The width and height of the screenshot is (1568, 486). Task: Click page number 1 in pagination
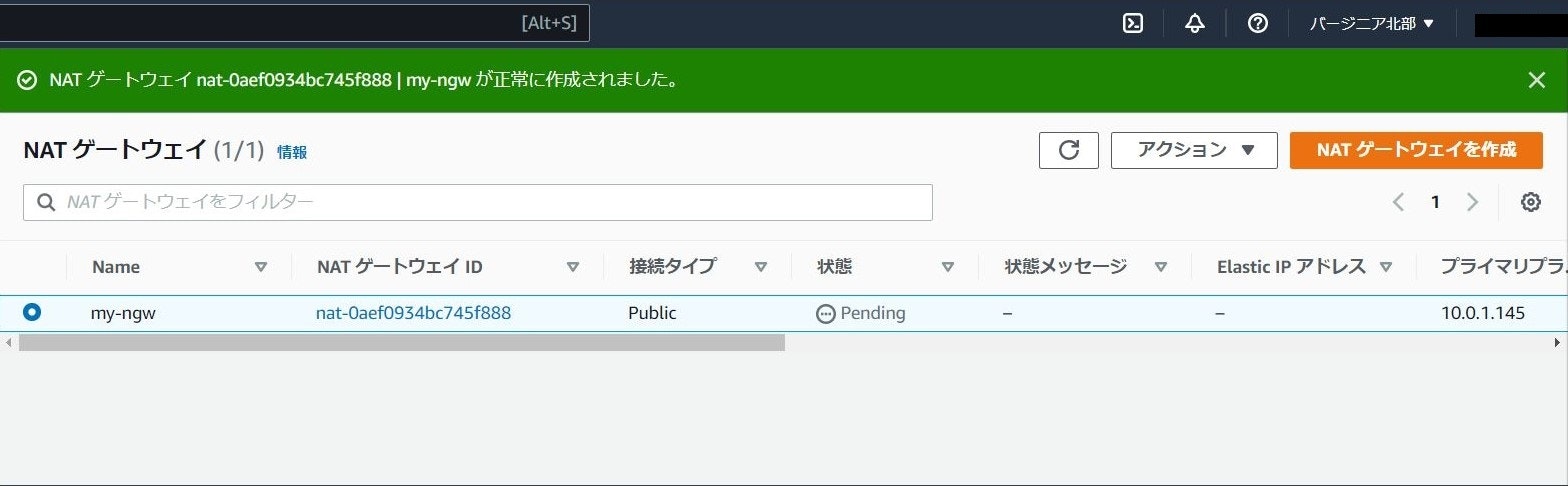pos(1435,202)
